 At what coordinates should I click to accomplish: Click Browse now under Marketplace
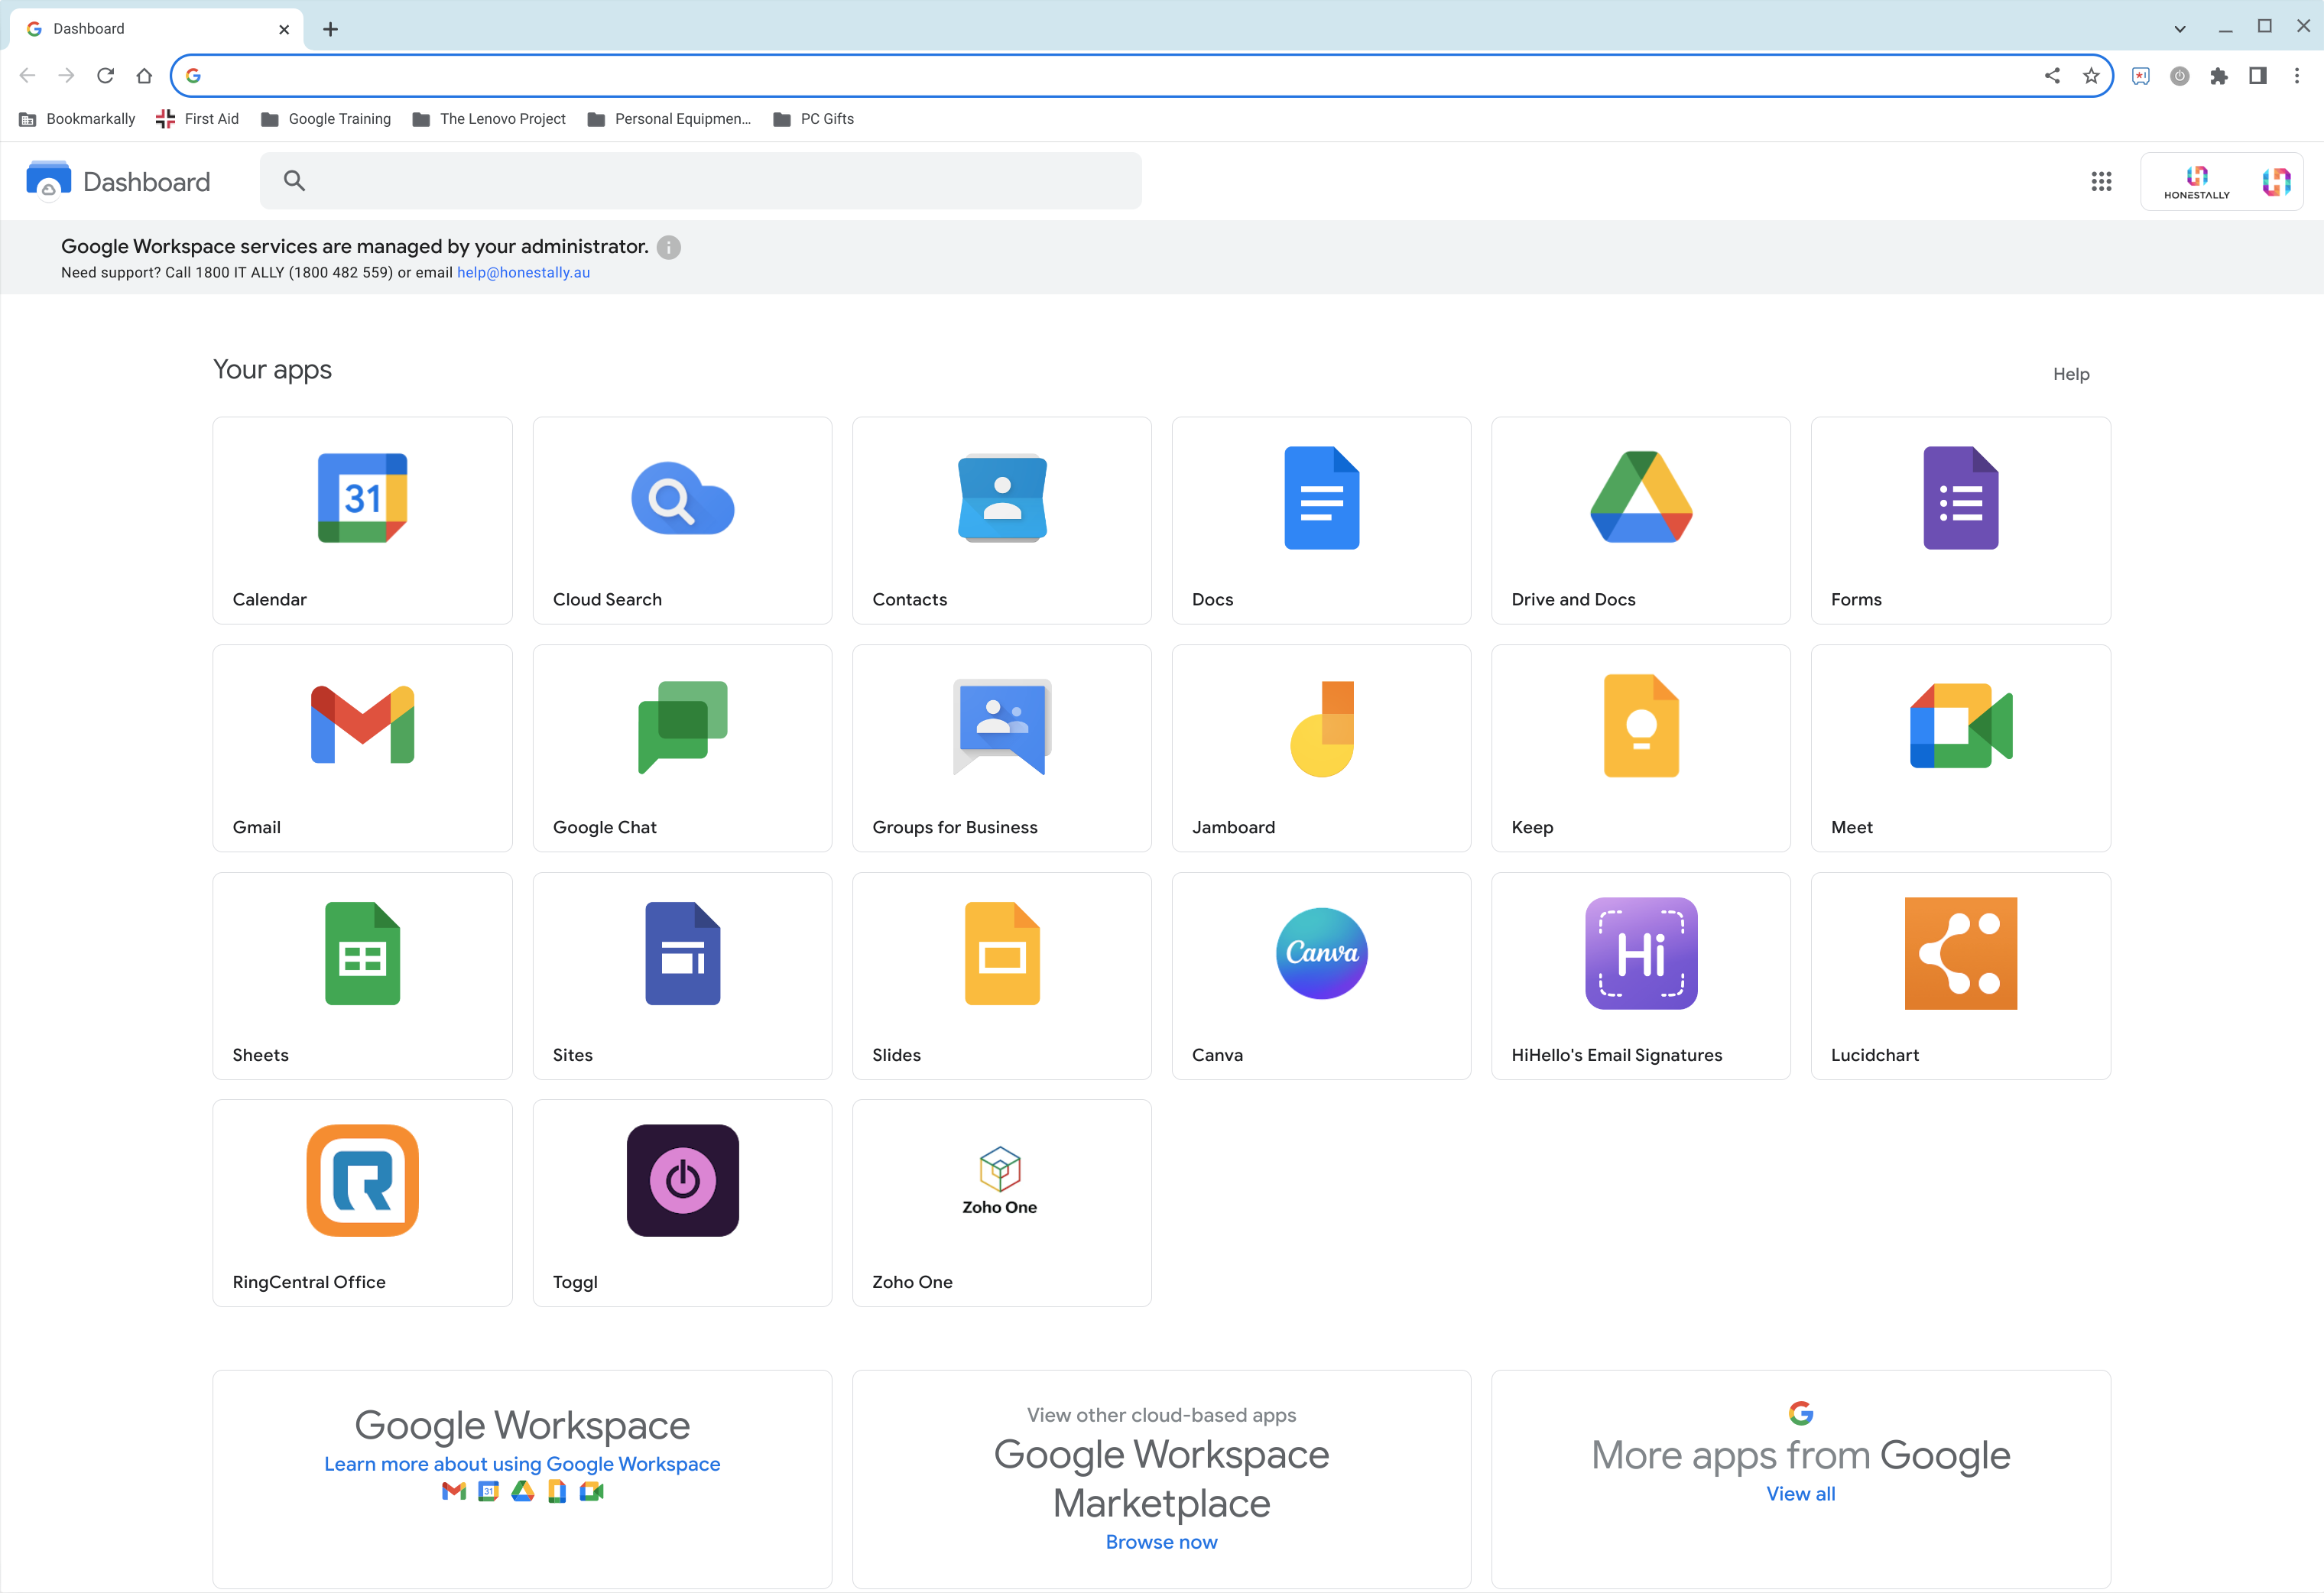pyautogui.click(x=1161, y=1541)
